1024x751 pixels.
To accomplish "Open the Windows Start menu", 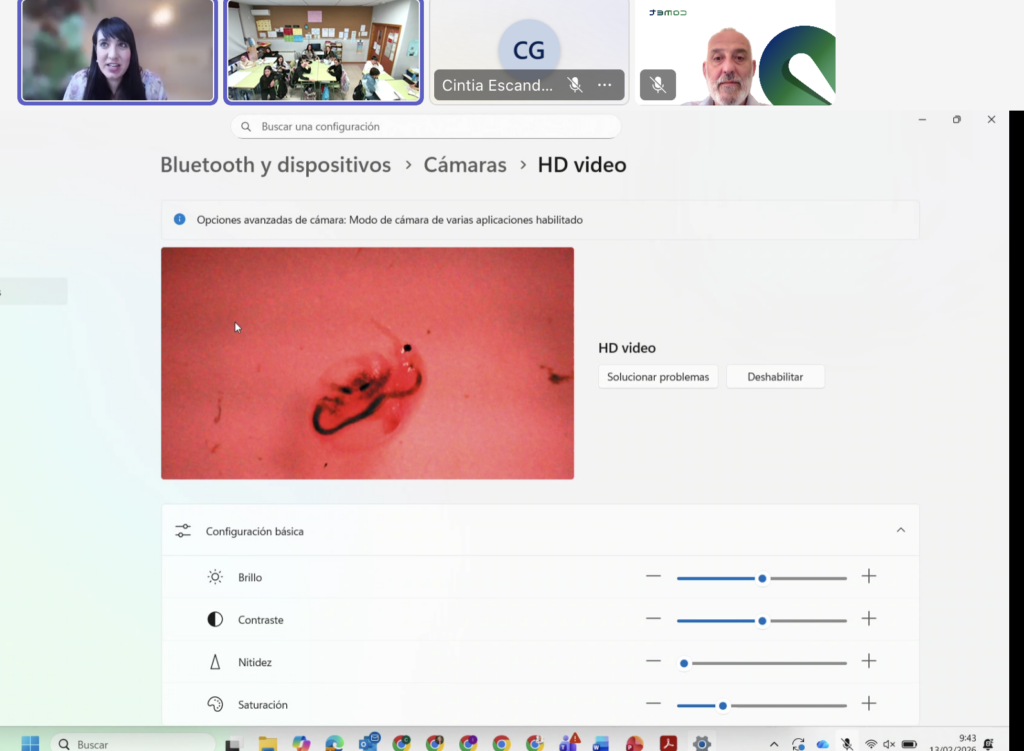I will click(30, 743).
